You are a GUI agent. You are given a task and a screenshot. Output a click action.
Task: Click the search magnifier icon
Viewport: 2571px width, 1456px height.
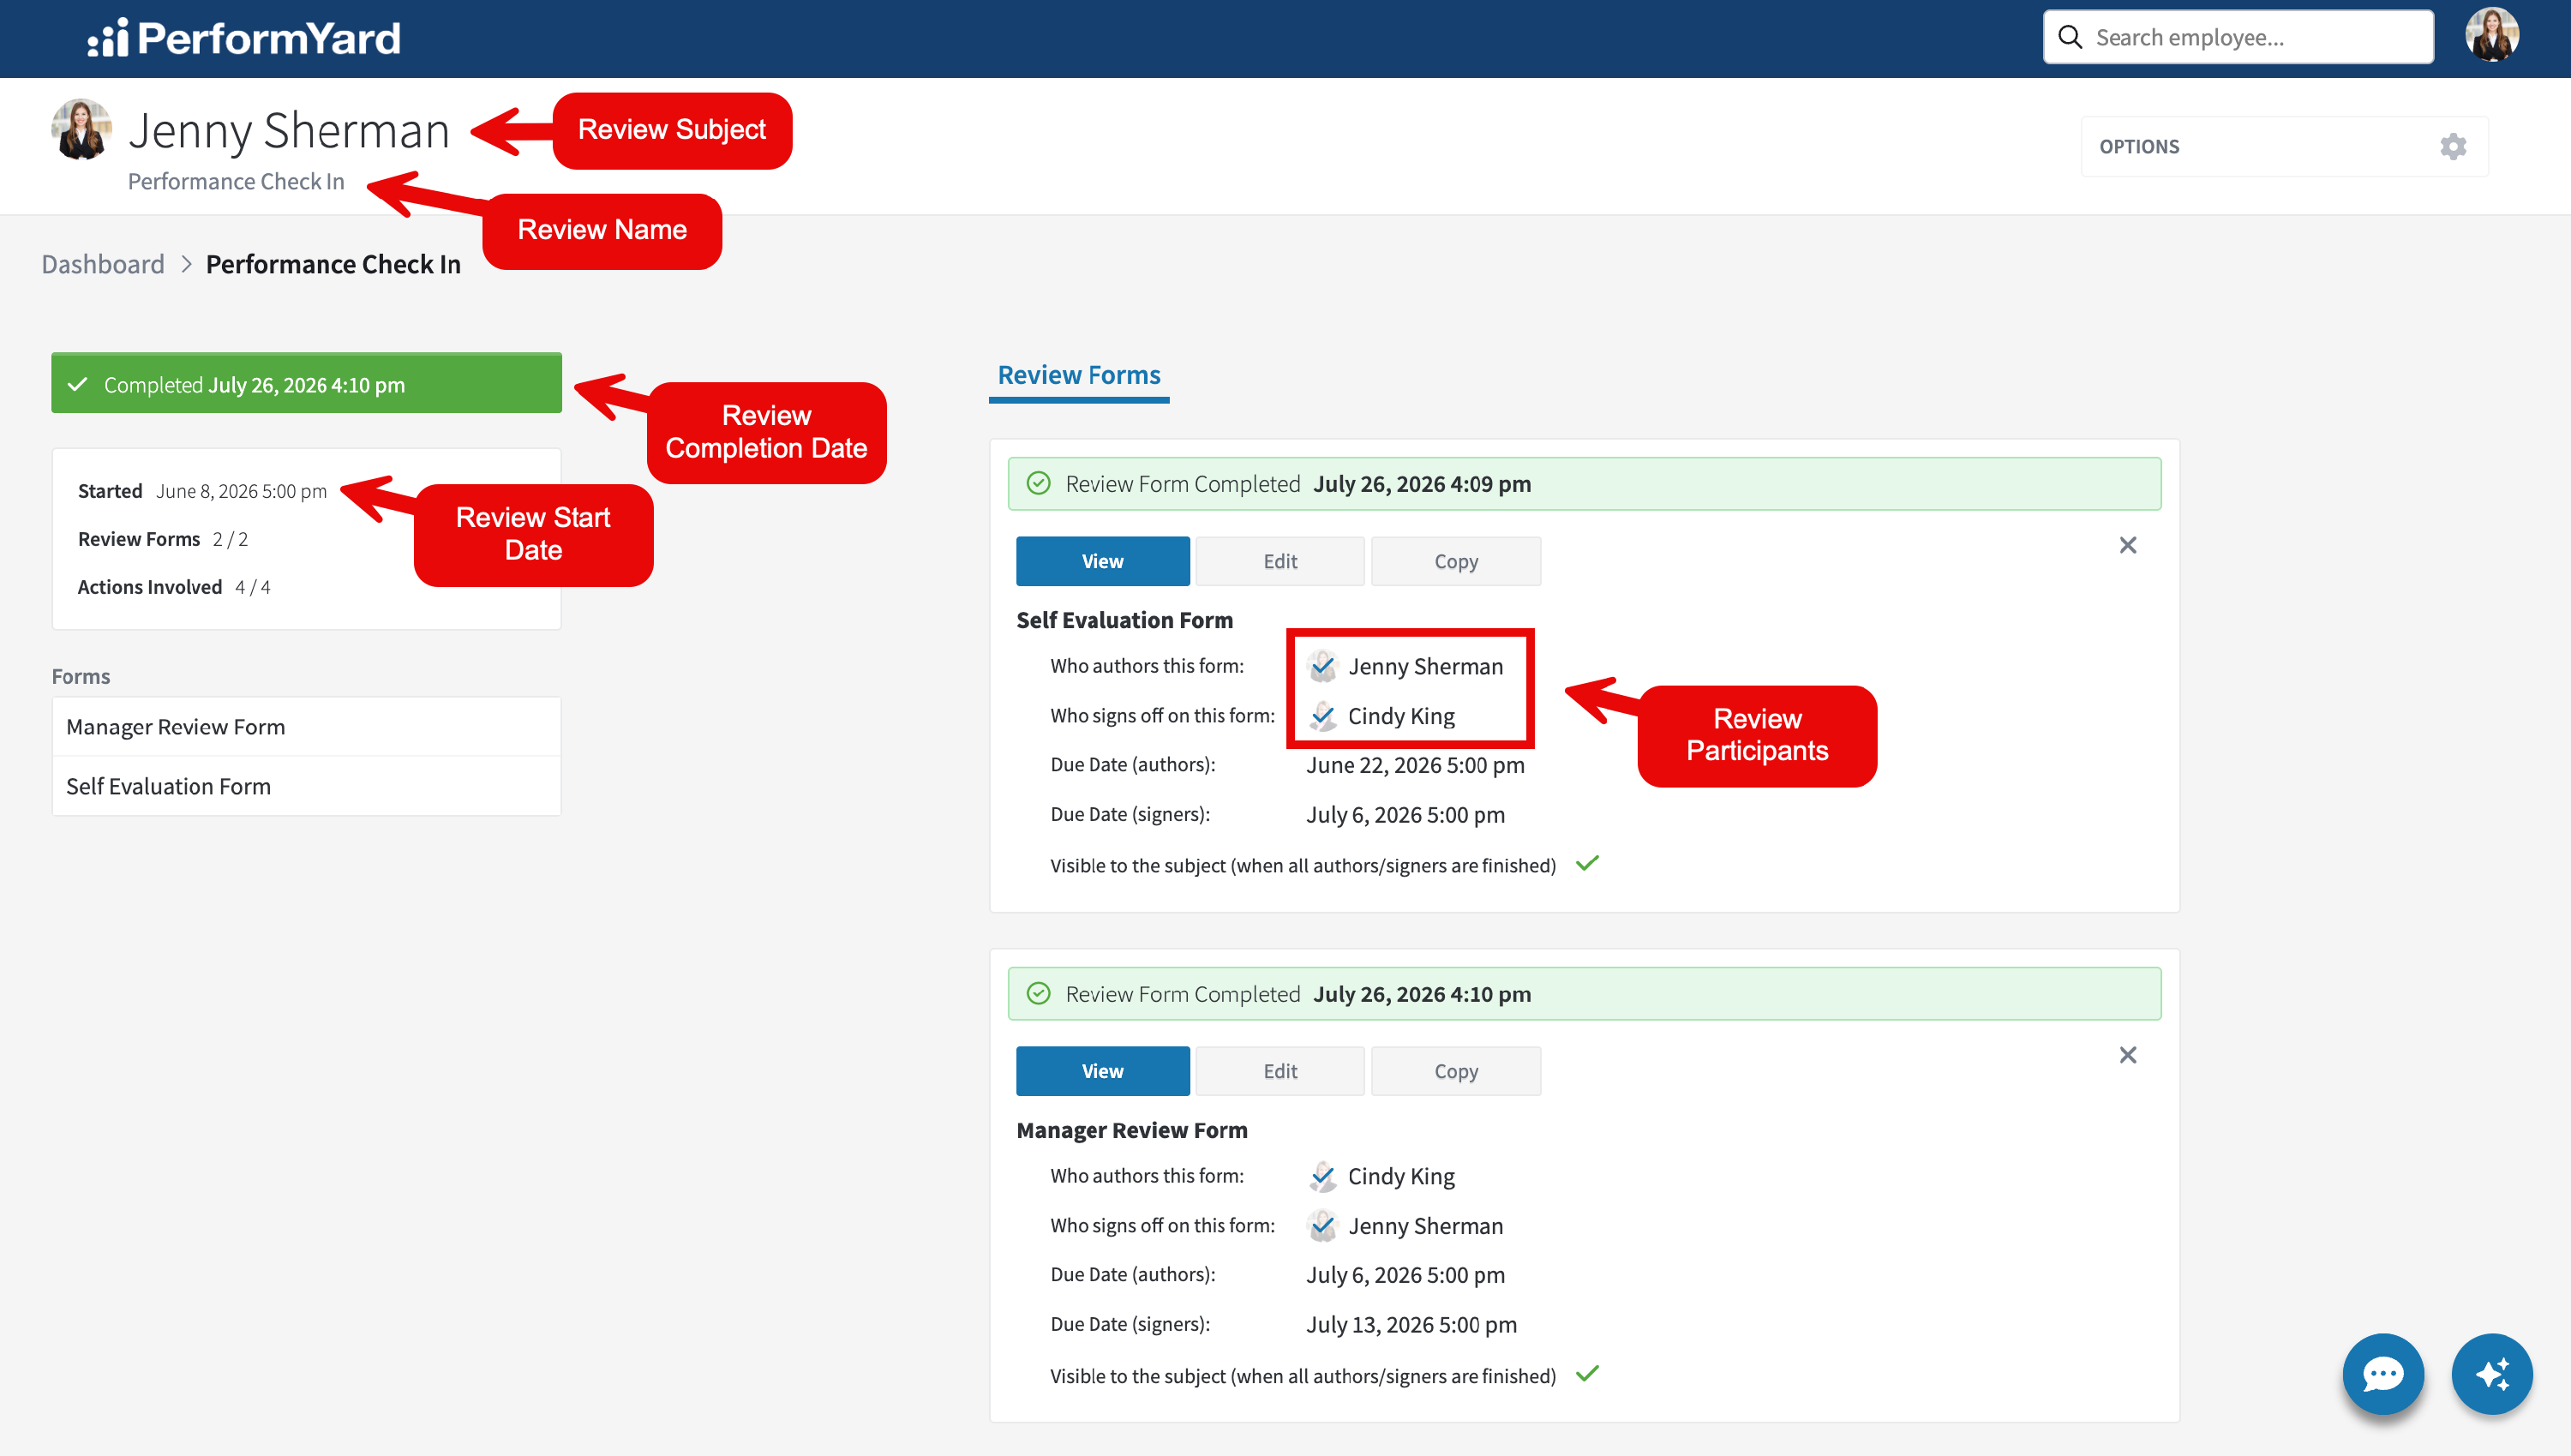tap(2070, 38)
